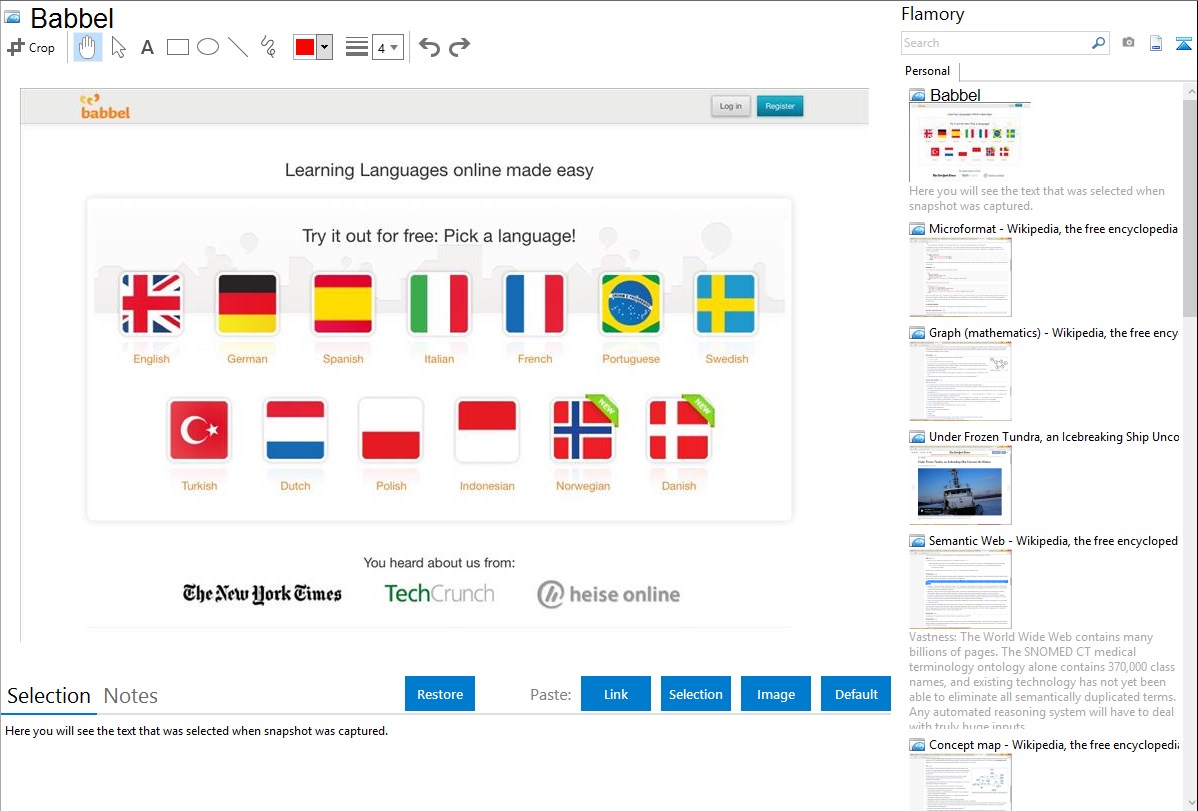
Task: Click the line thickness icon
Action: pos(356,47)
